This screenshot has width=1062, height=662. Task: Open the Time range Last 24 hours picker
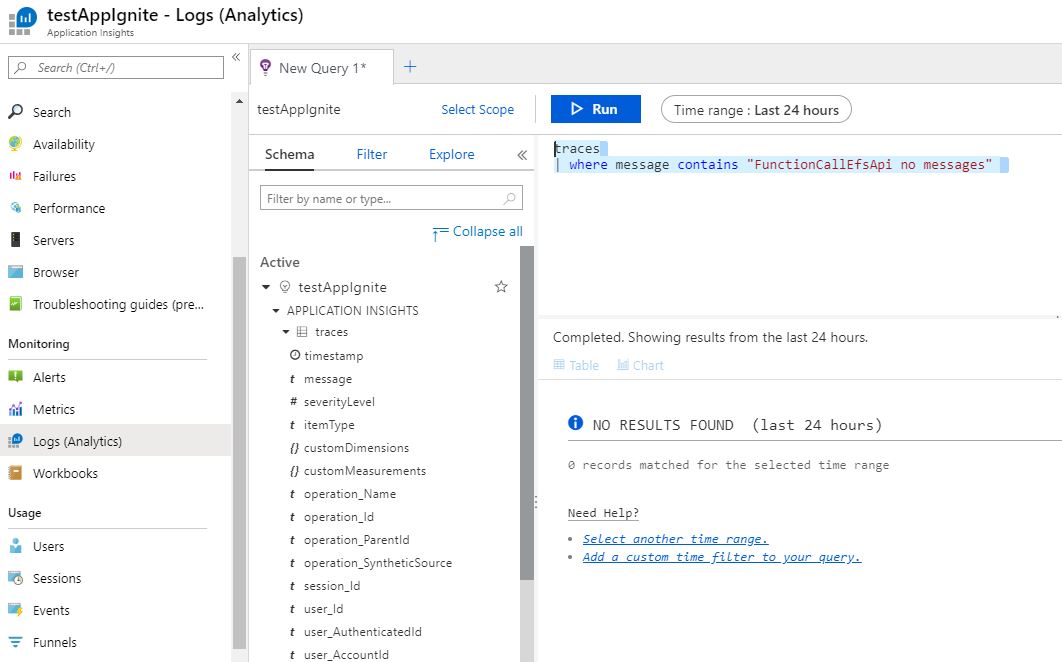click(x=756, y=110)
